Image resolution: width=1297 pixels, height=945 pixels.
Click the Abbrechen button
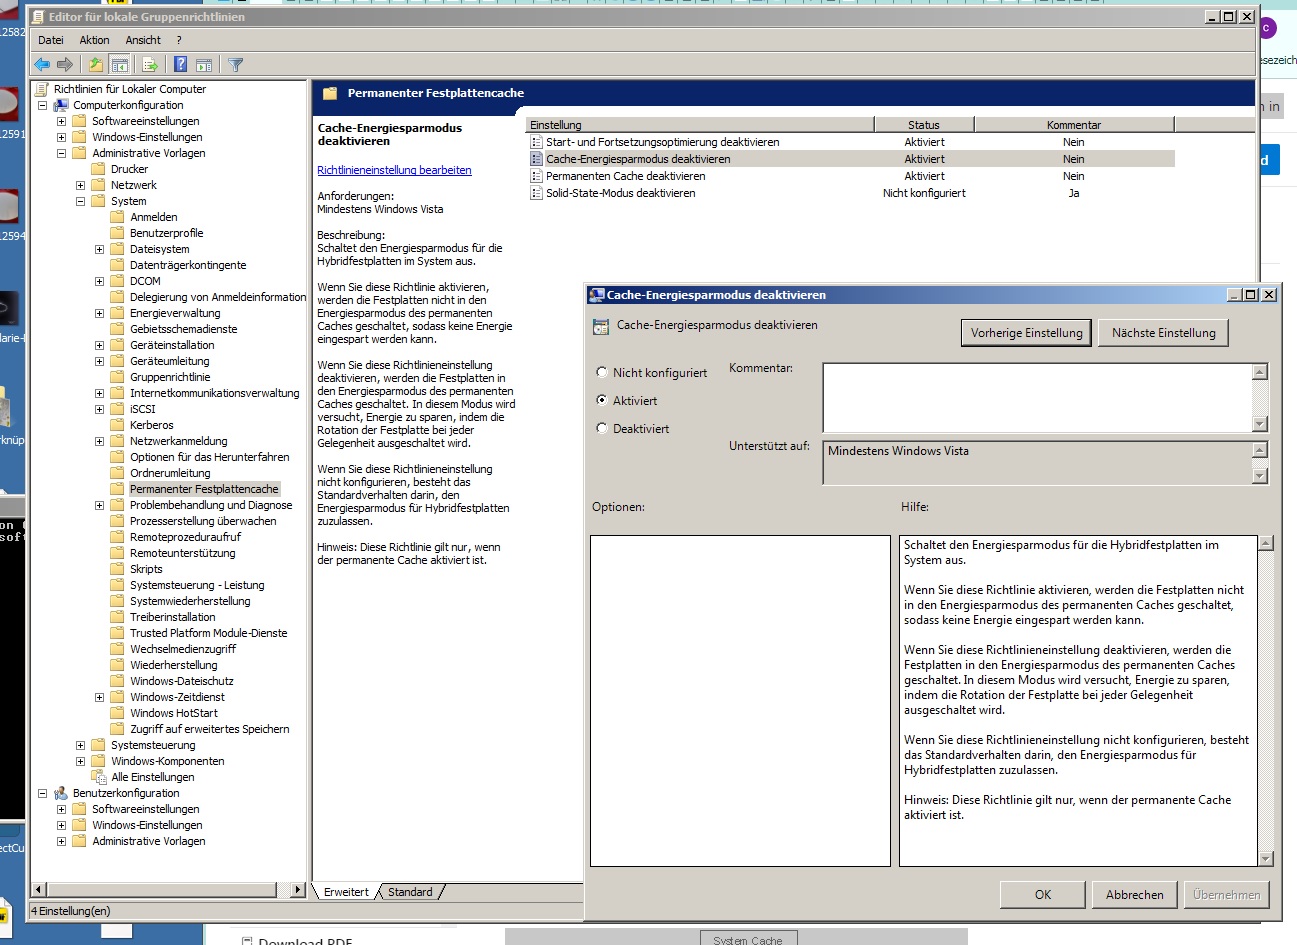point(1134,895)
